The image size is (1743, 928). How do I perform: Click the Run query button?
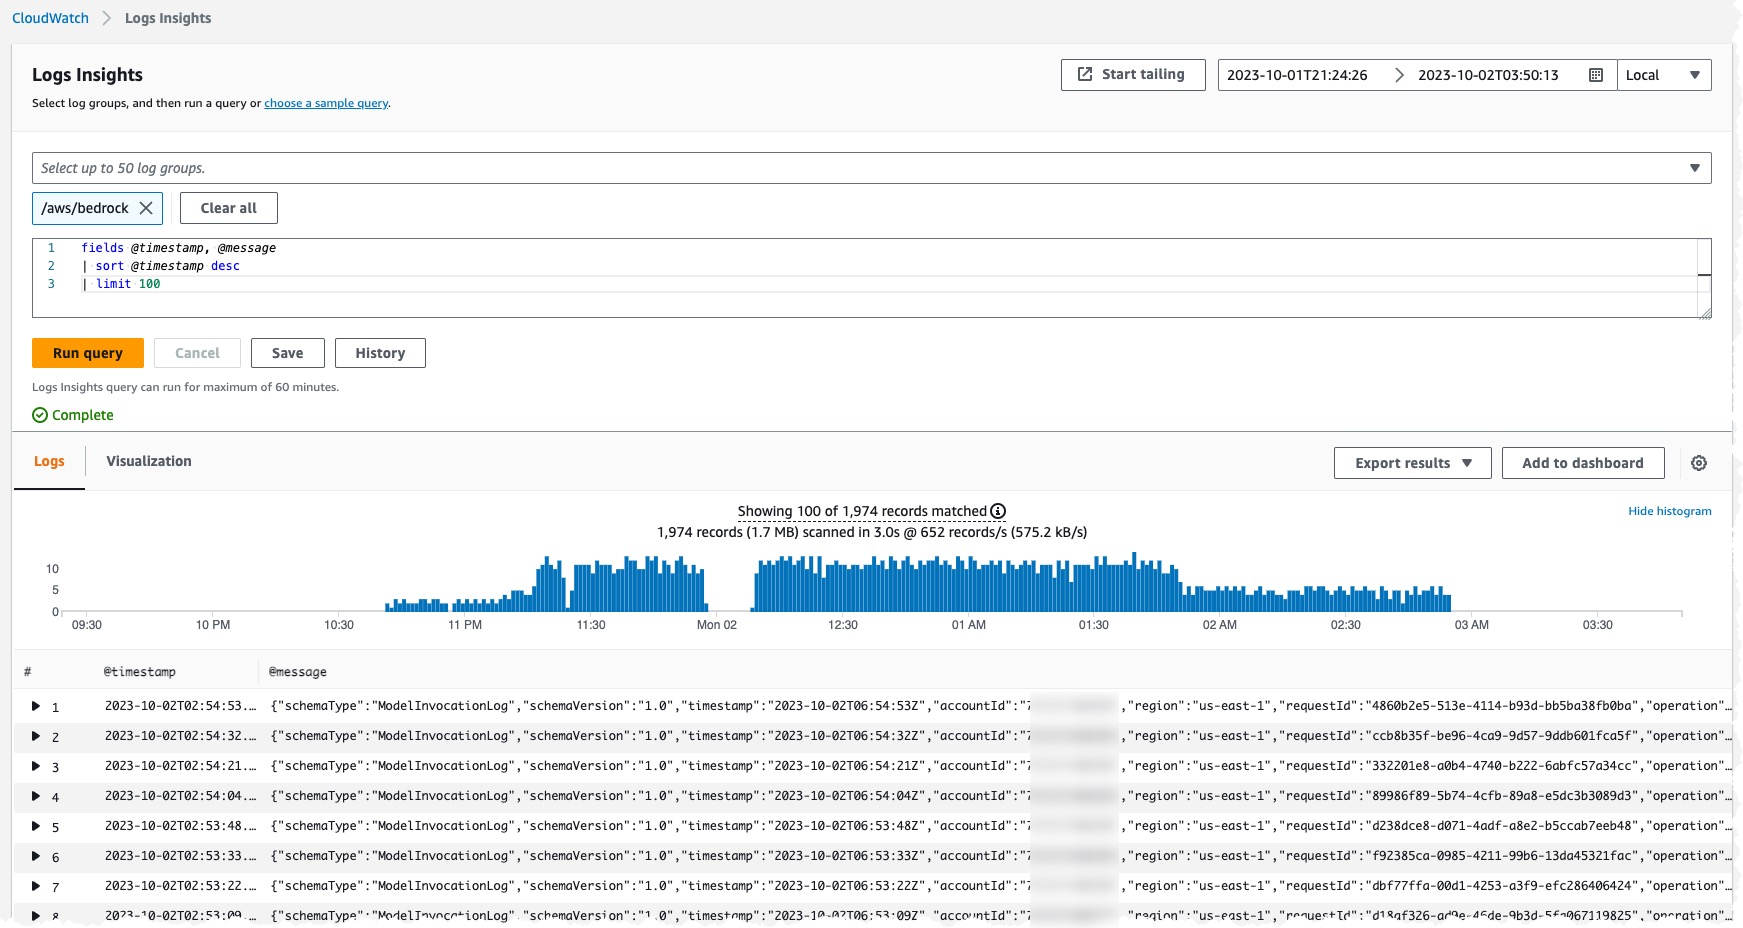(x=88, y=353)
